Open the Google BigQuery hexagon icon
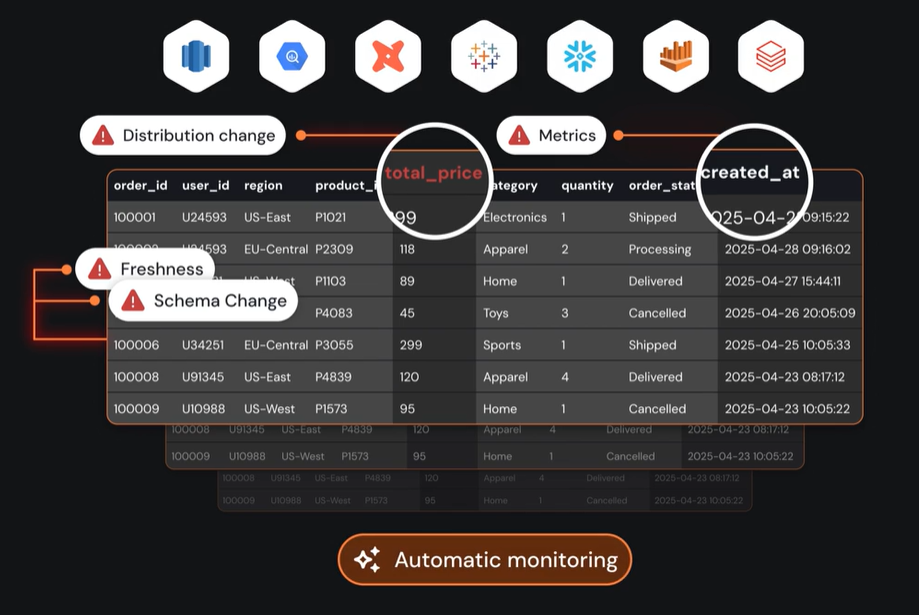Image resolution: width=919 pixels, height=615 pixels. (292, 56)
